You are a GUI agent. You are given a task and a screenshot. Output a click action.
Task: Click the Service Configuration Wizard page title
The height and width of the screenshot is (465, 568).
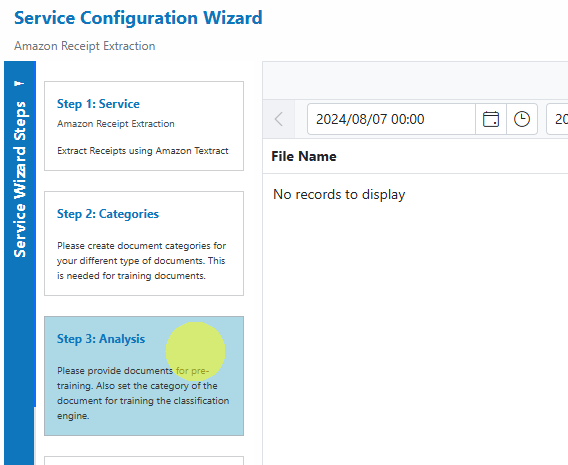tap(138, 18)
